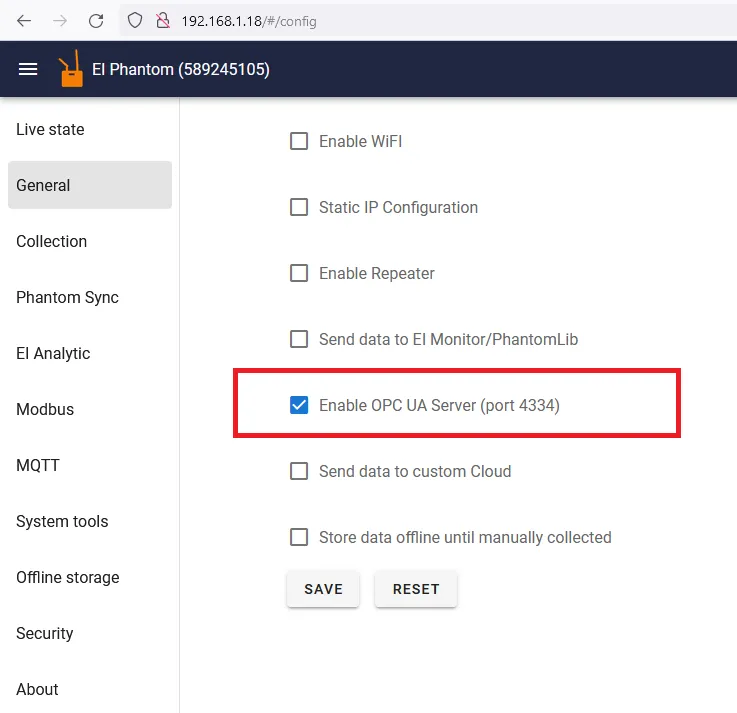Check Store data offline until manually collected
Screen dimensions: 737x713
[299, 537]
